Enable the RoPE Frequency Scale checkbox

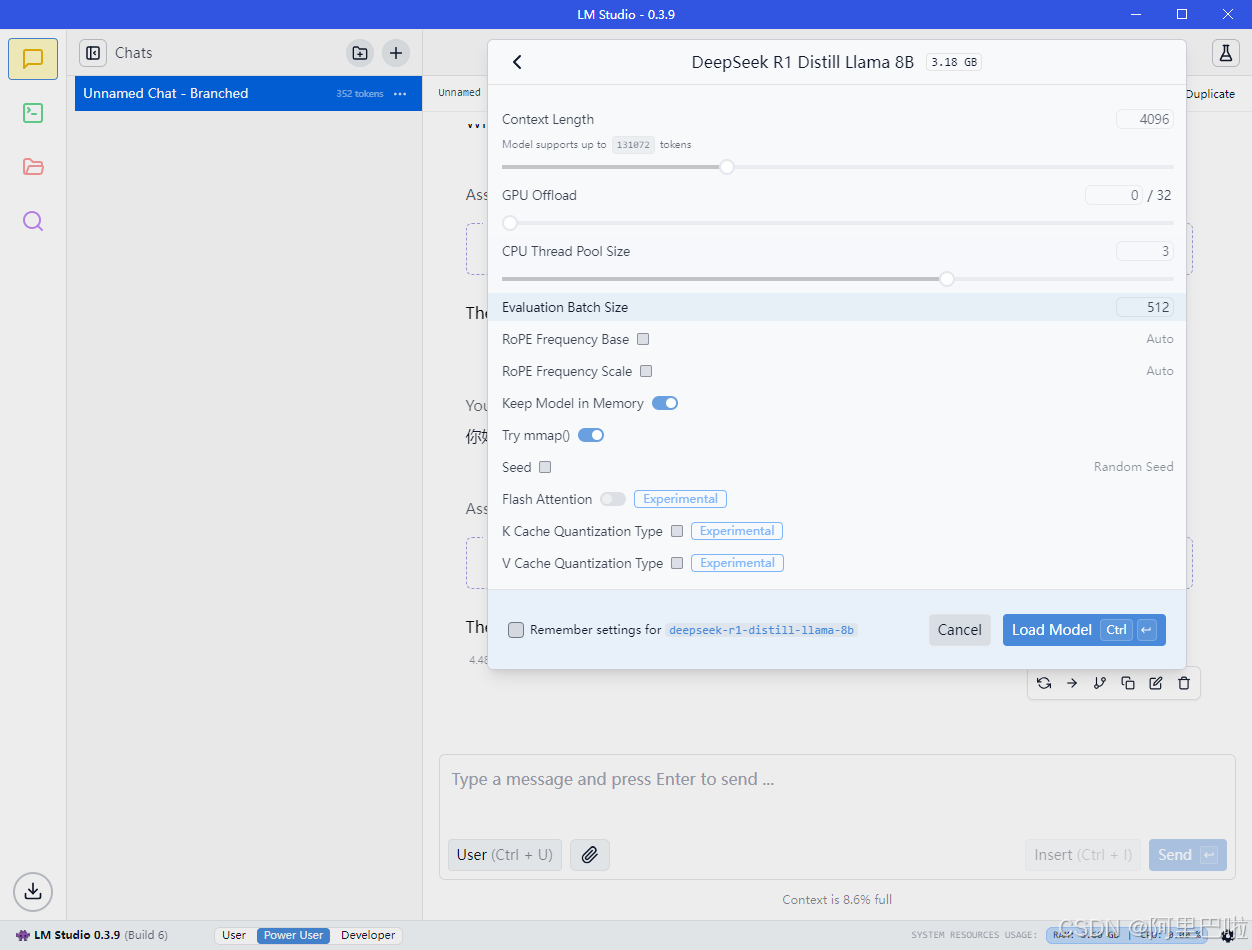646,371
